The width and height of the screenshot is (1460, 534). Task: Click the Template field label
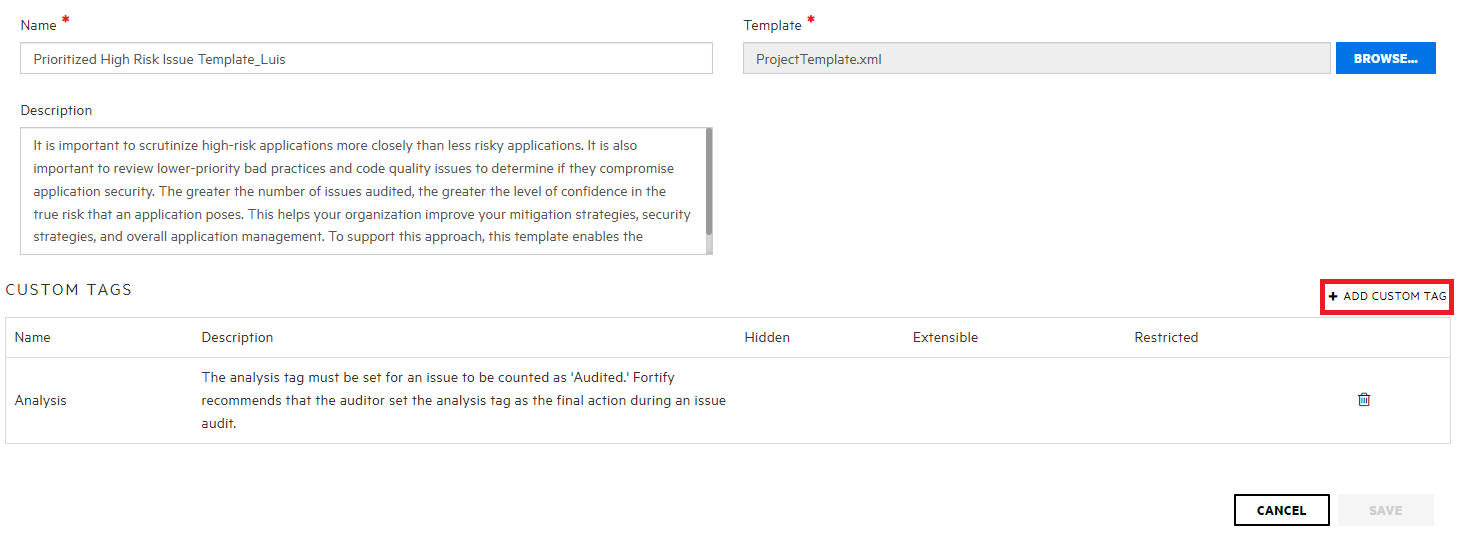tap(772, 25)
